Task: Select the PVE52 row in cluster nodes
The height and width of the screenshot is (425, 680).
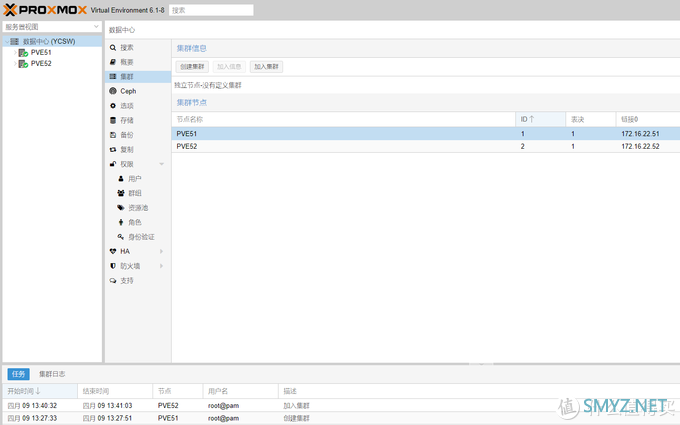Action: 426,146
